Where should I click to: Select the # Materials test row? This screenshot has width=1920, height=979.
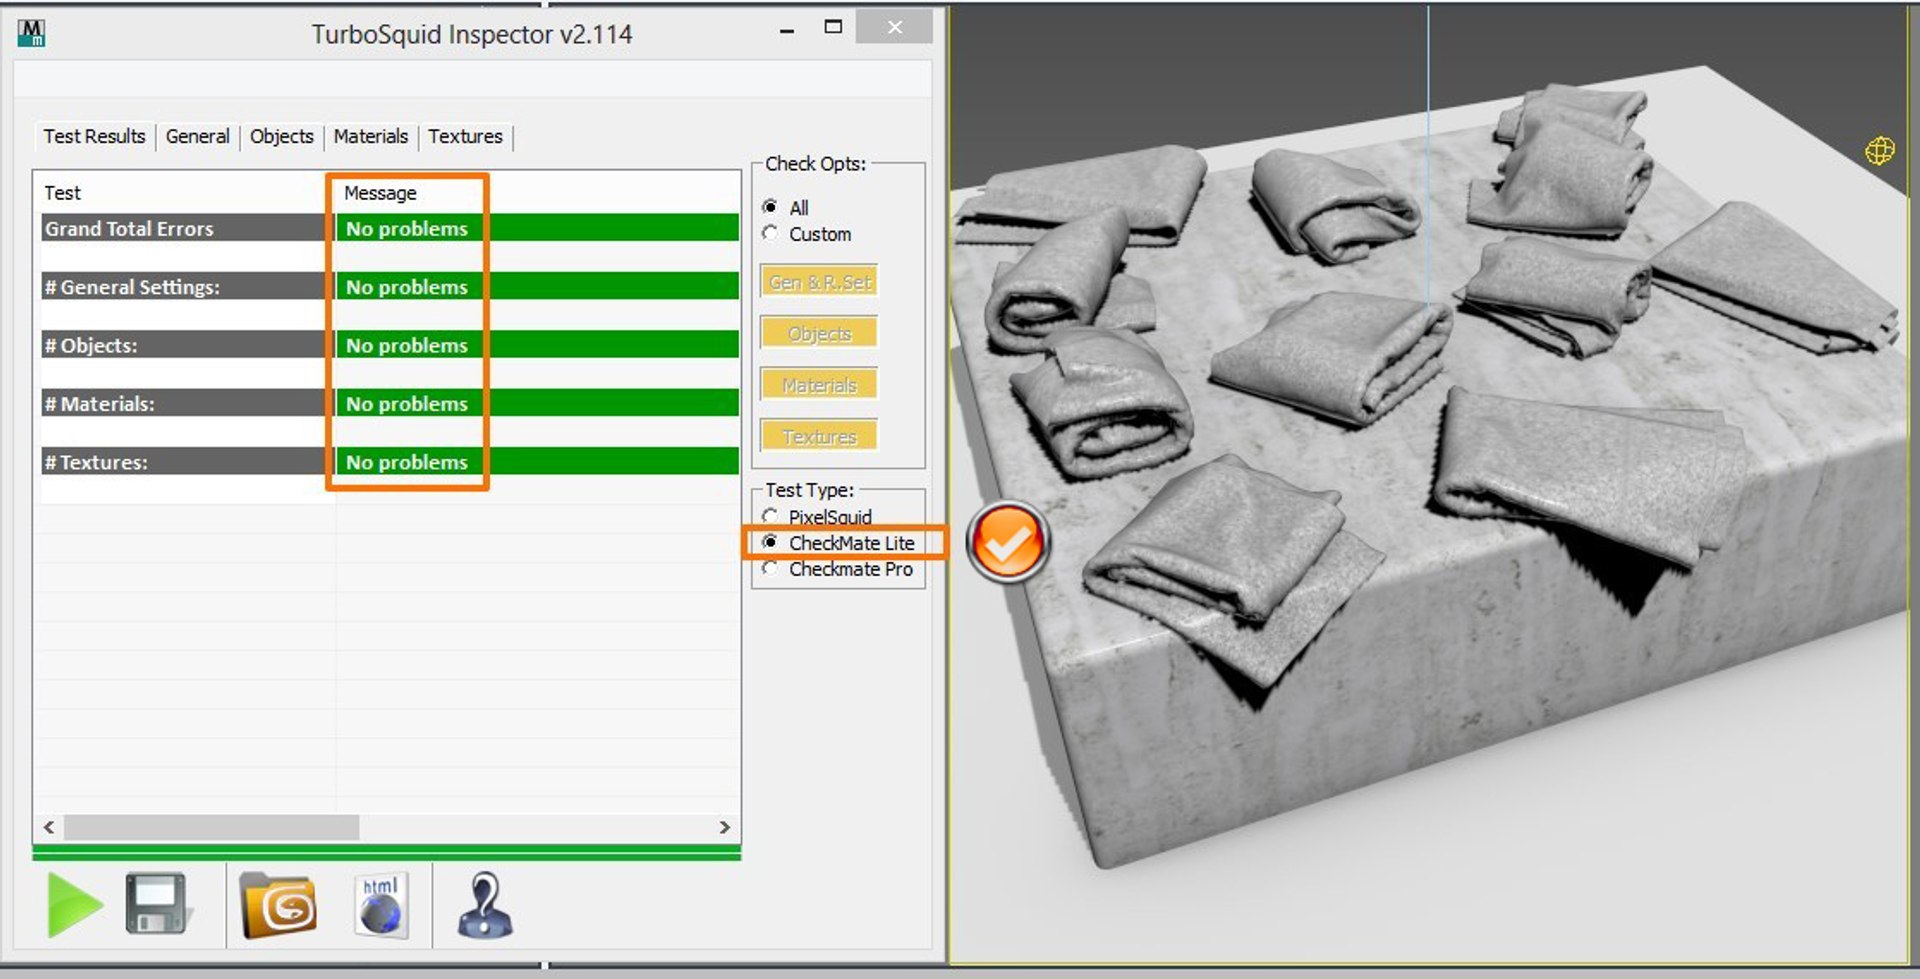389,403
